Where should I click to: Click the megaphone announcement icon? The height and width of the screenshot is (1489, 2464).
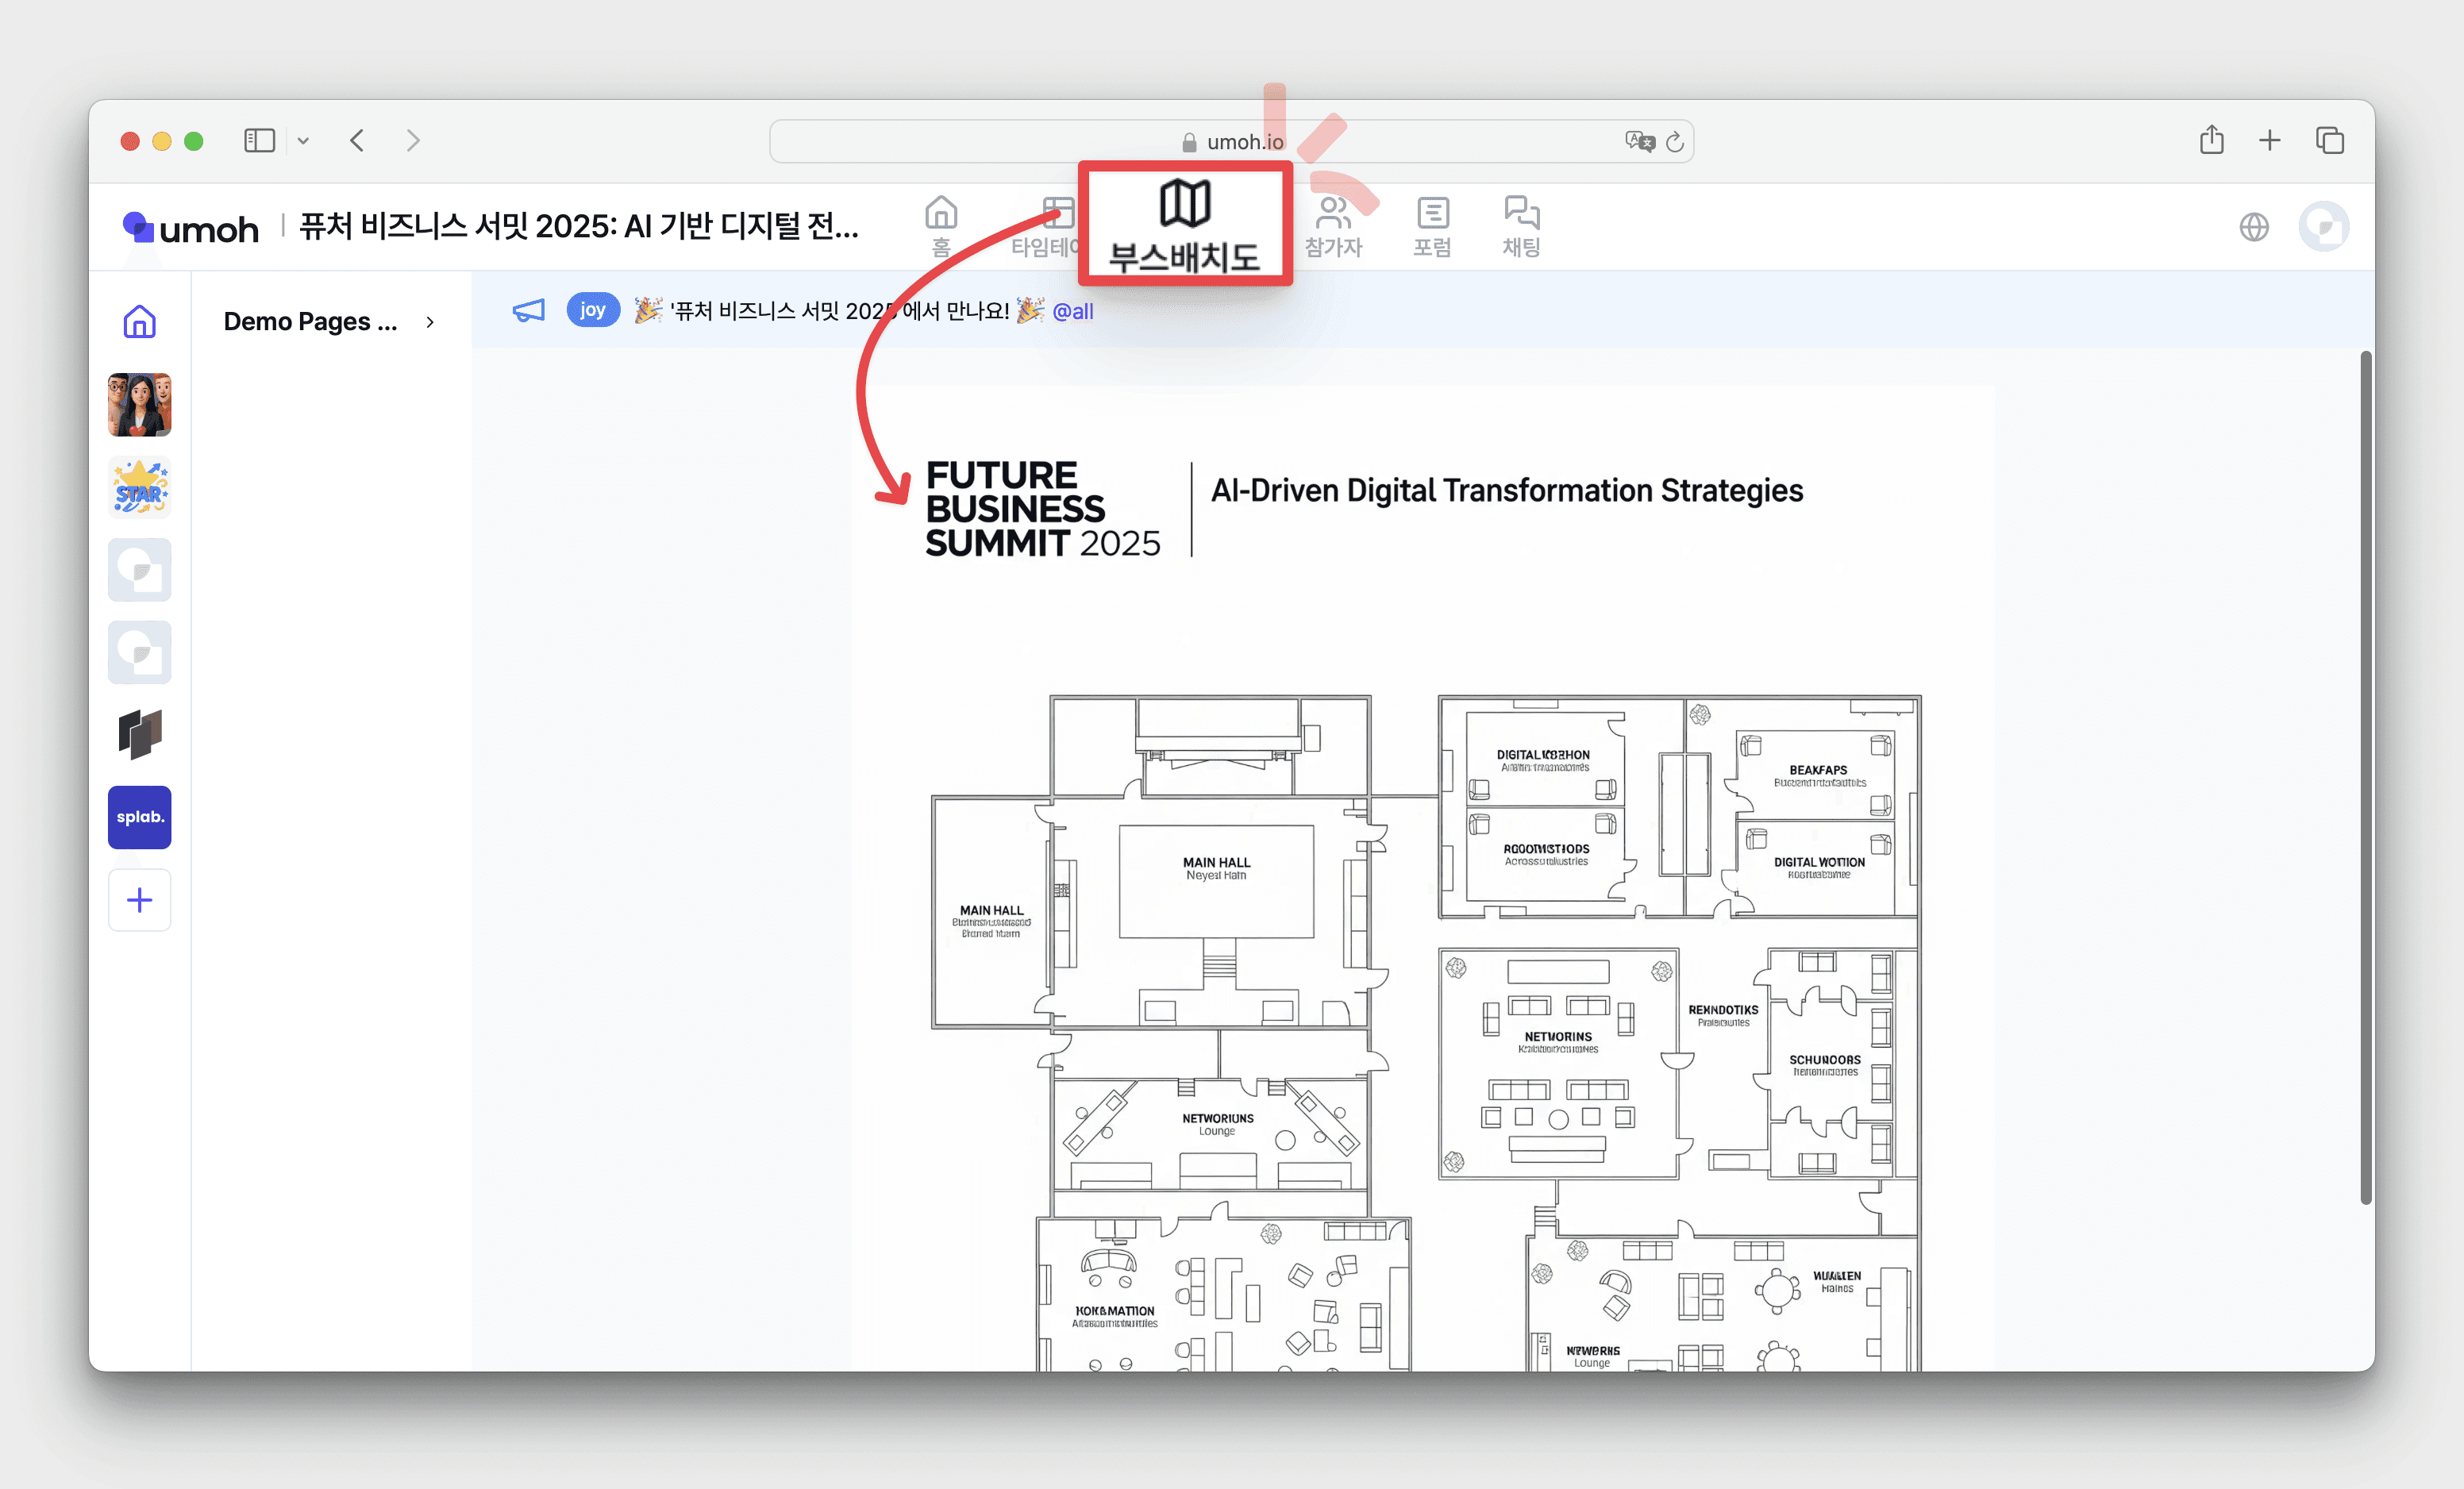(x=528, y=311)
